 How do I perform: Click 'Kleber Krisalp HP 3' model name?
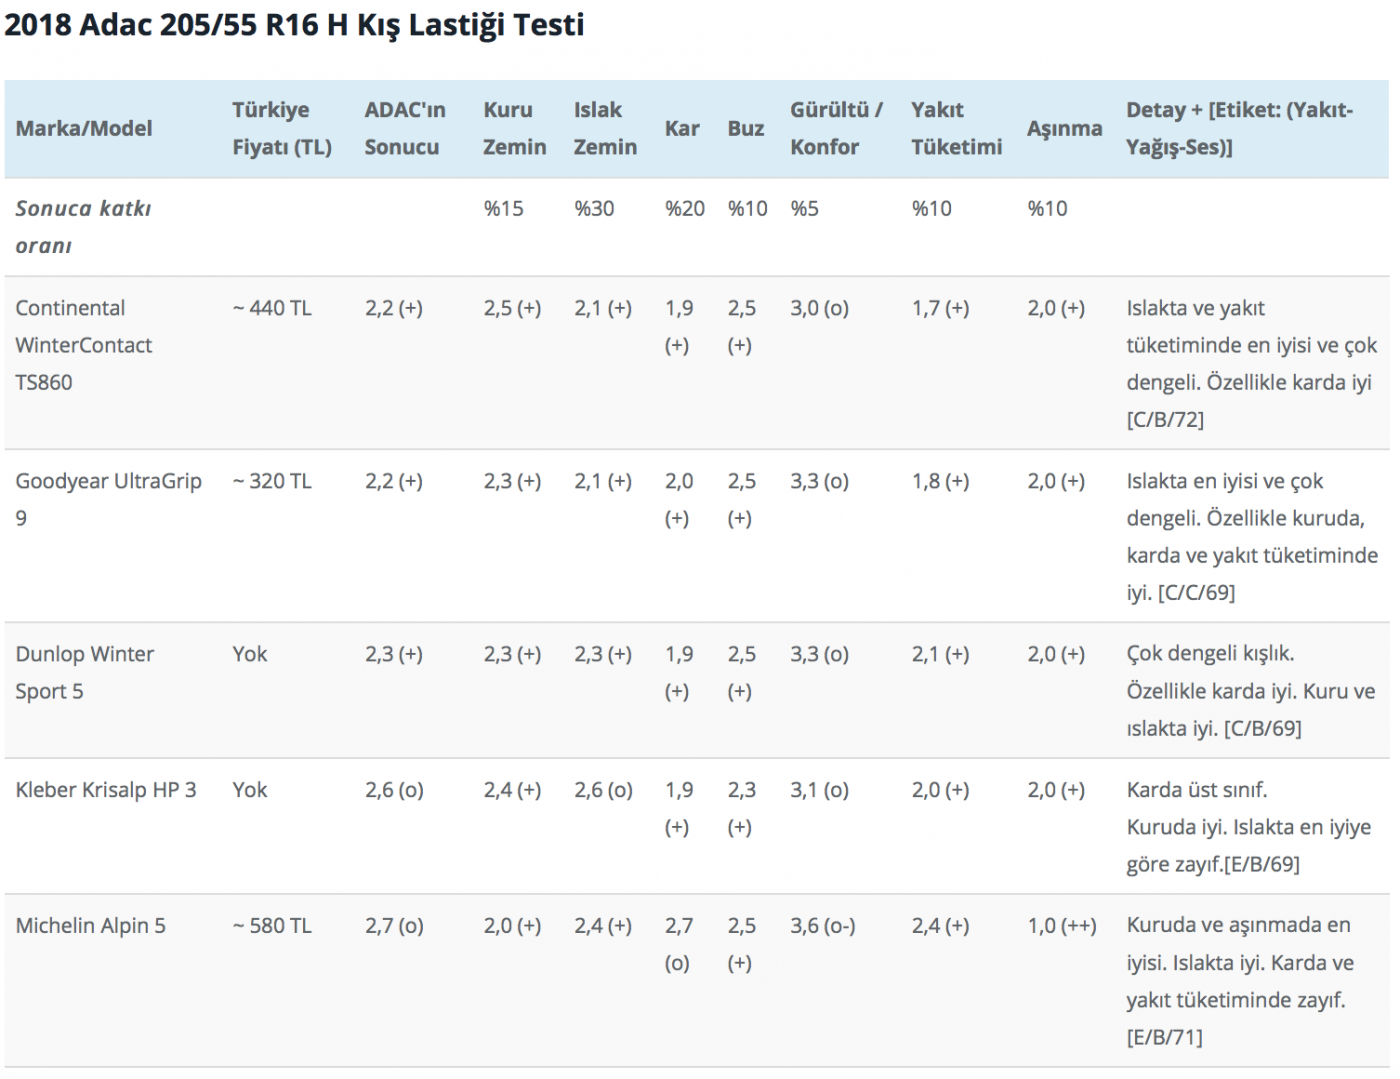pos(106,790)
